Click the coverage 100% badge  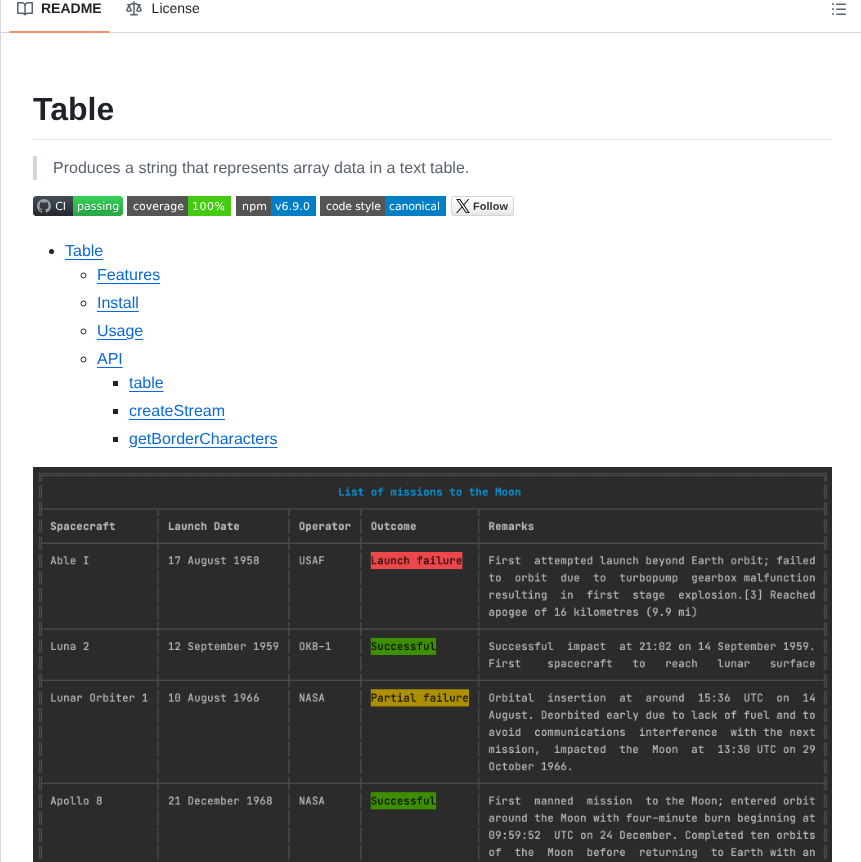[x=178, y=205]
